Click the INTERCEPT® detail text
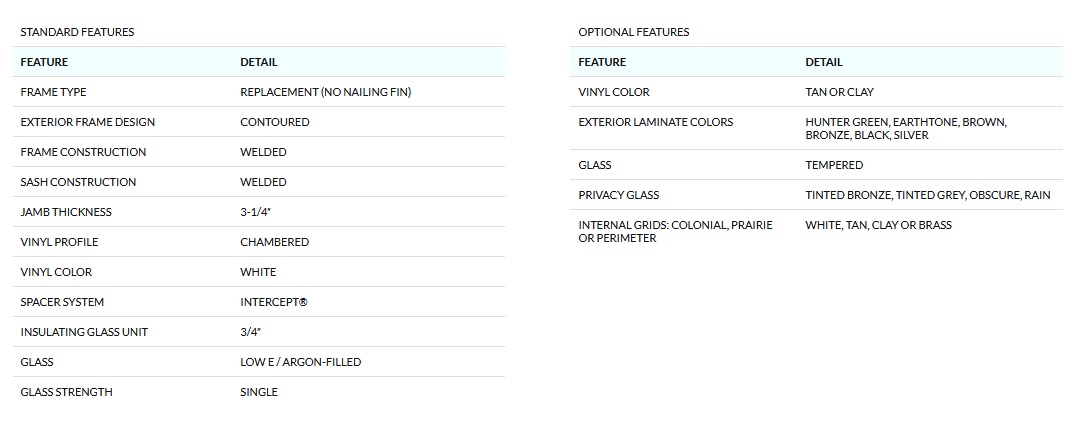The image size is (1077, 424). pos(274,302)
